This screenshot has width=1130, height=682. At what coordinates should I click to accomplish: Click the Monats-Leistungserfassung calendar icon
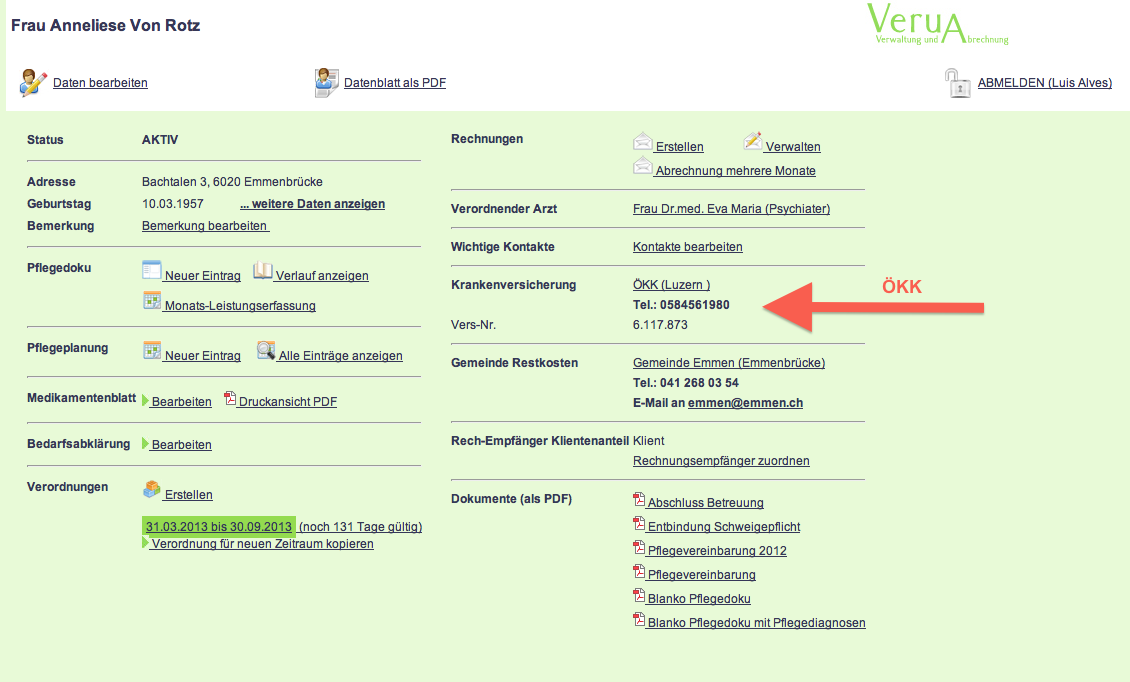coord(152,301)
